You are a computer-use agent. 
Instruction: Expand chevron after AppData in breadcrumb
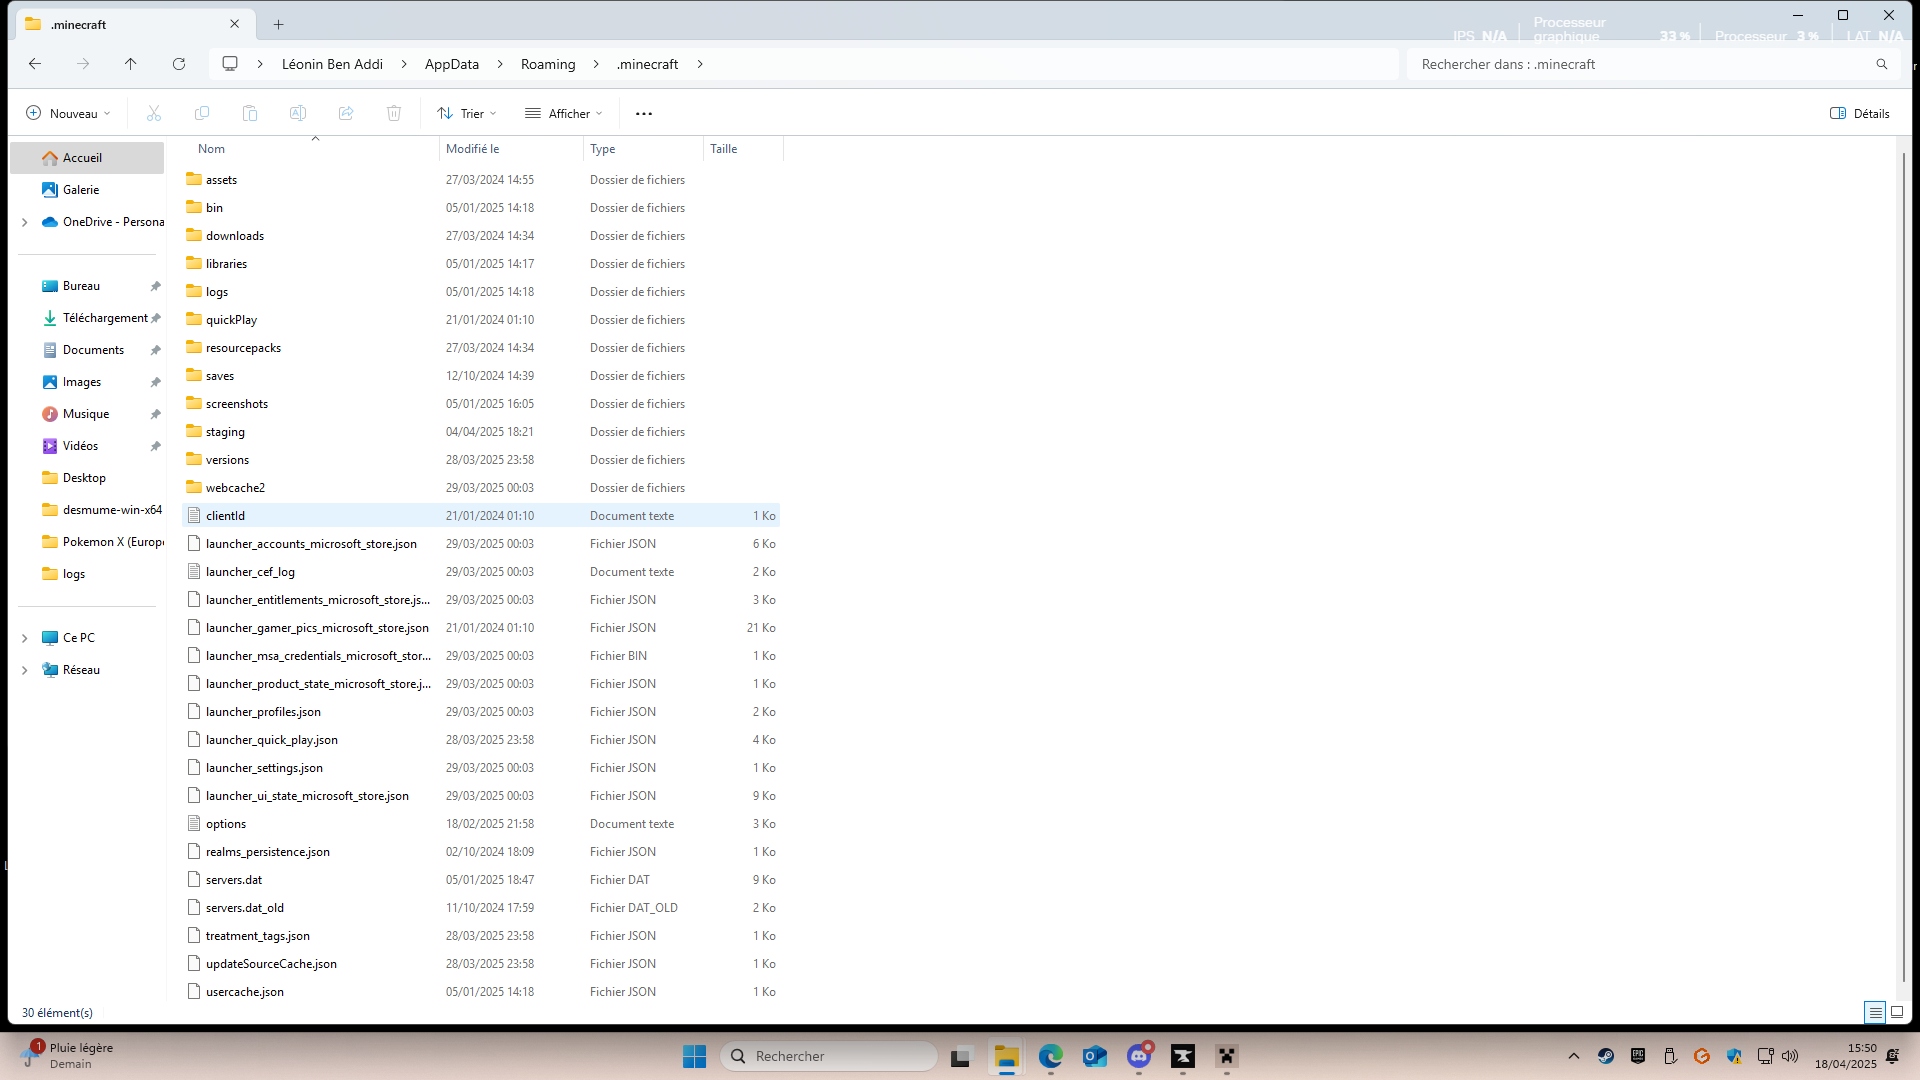[x=500, y=64]
